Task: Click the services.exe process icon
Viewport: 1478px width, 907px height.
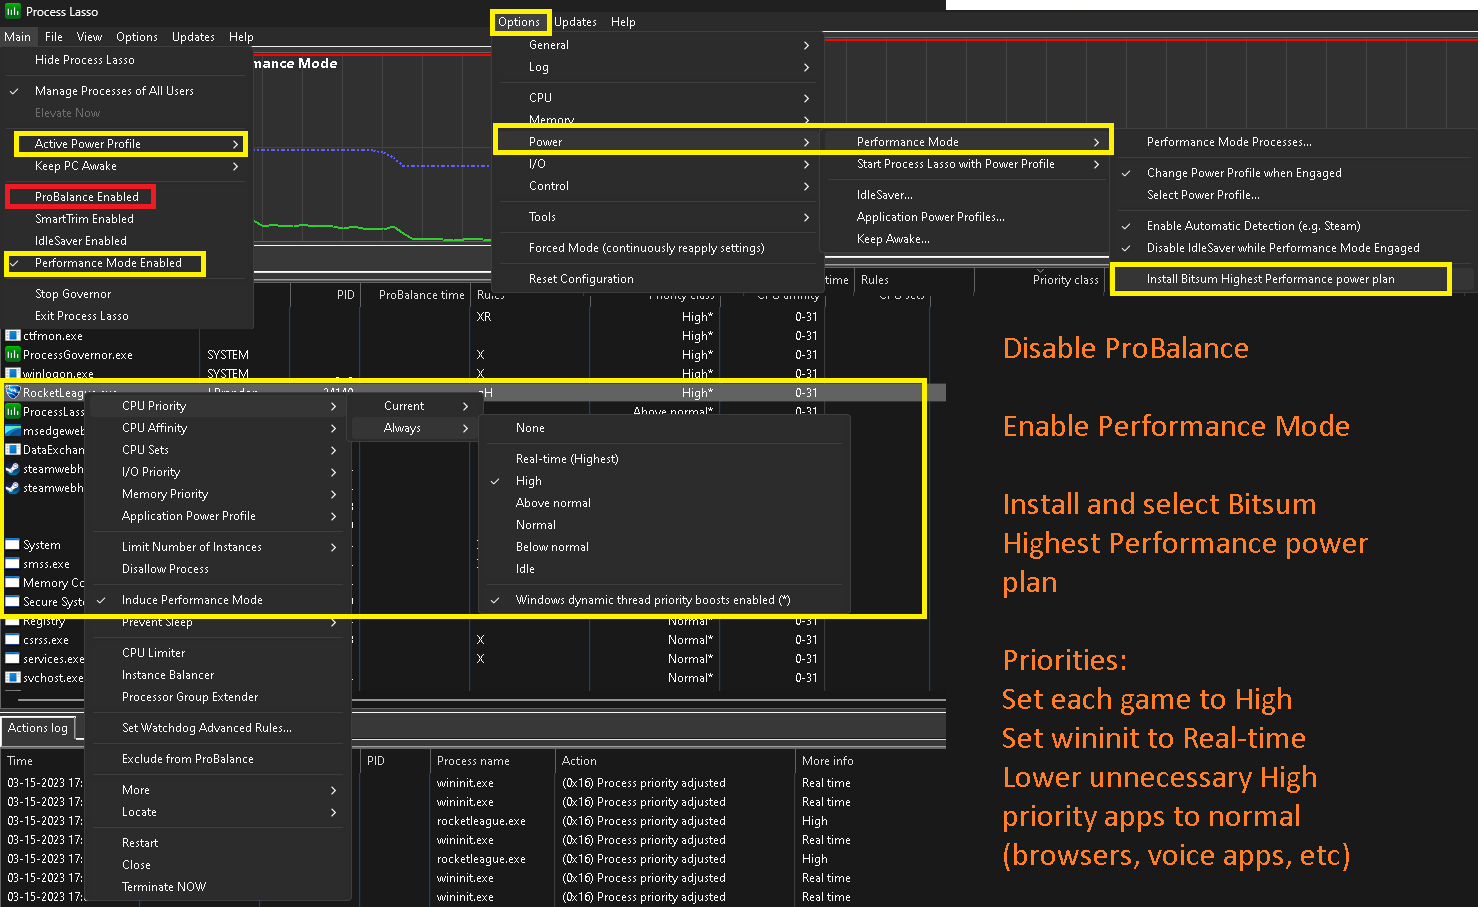Action: pyautogui.click(x=13, y=659)
